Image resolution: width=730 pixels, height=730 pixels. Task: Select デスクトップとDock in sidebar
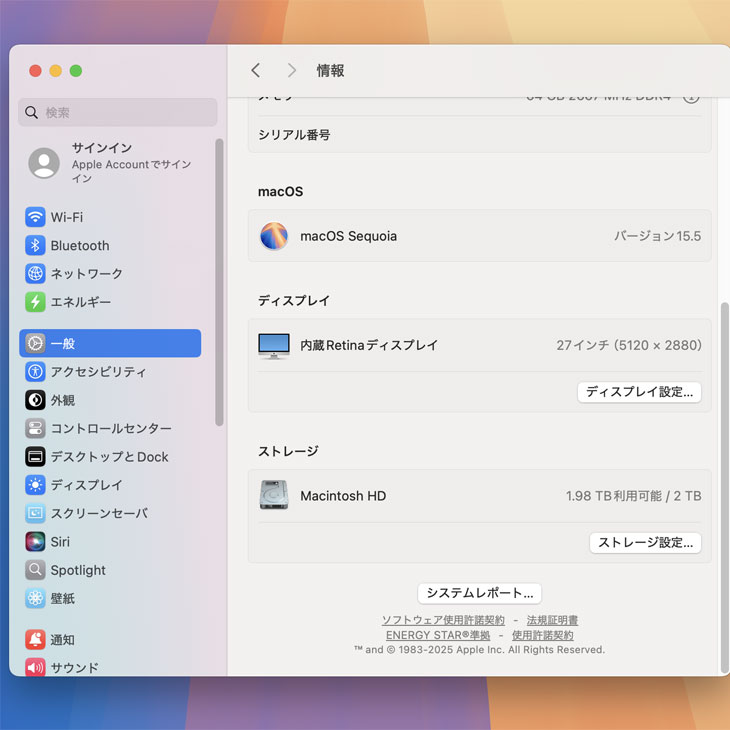[110, 457]
